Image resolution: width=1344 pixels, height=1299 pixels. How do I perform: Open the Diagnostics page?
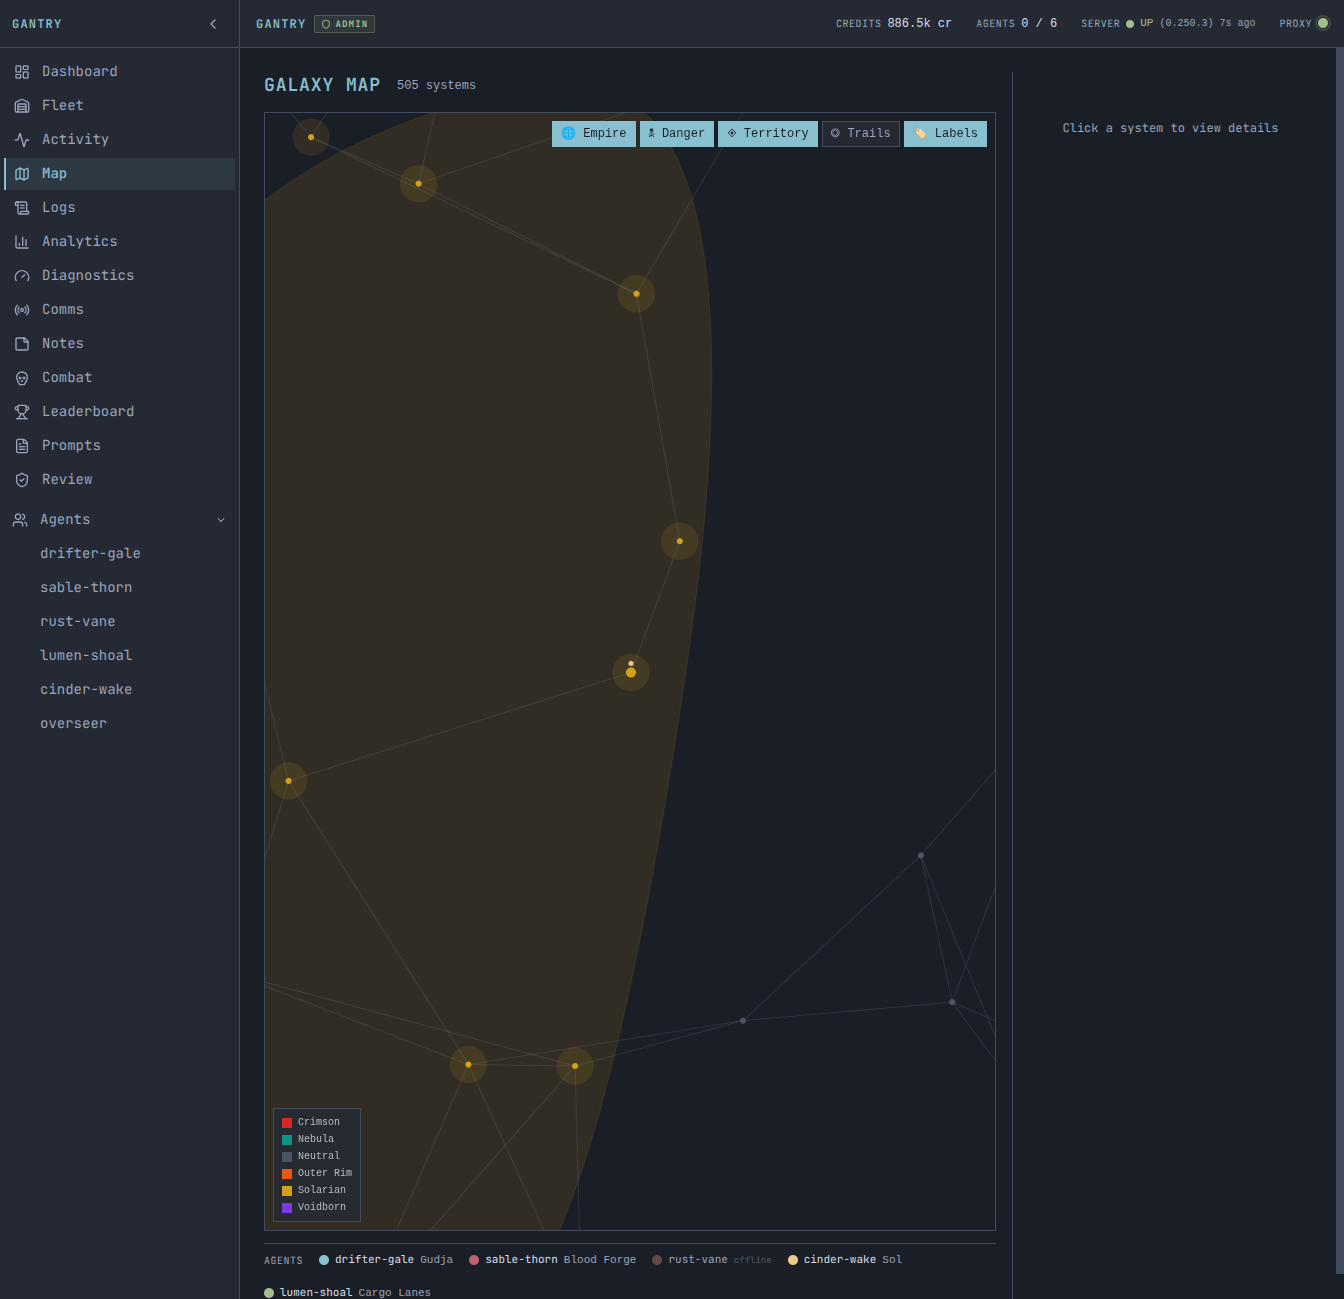pyautogui.click(x=120, y=276)
